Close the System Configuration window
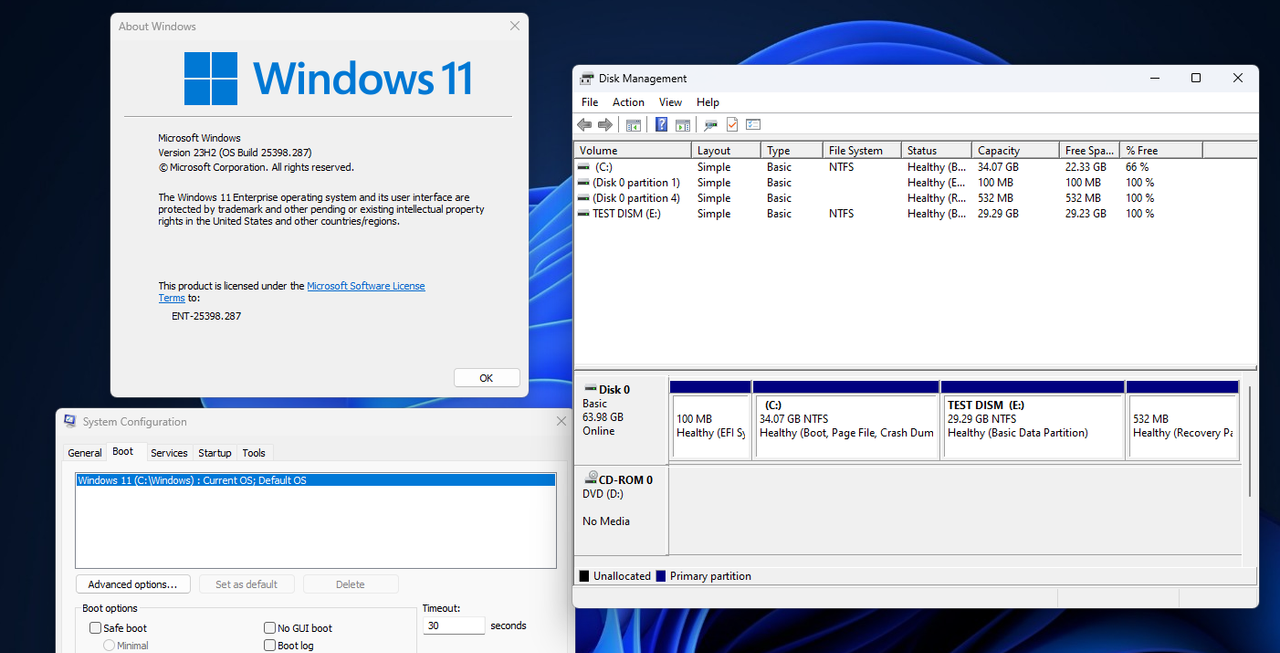The height and width of the screenshot is (653, 1280). (x=561, y=421)
